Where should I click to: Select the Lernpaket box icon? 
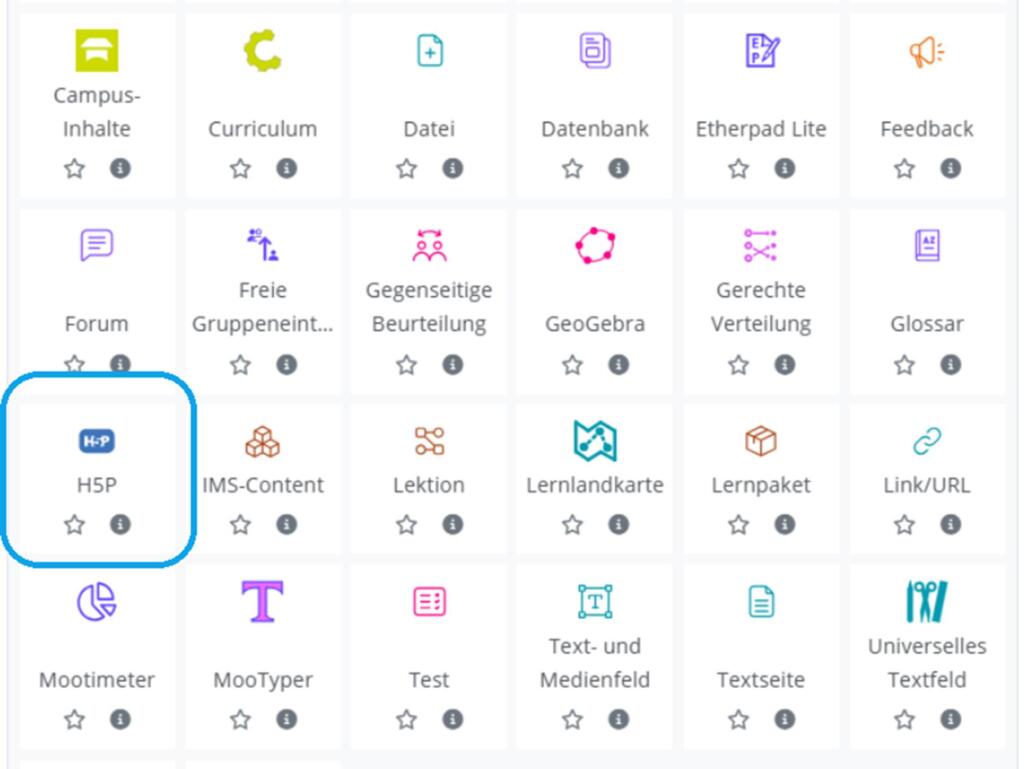click(761, 440)
